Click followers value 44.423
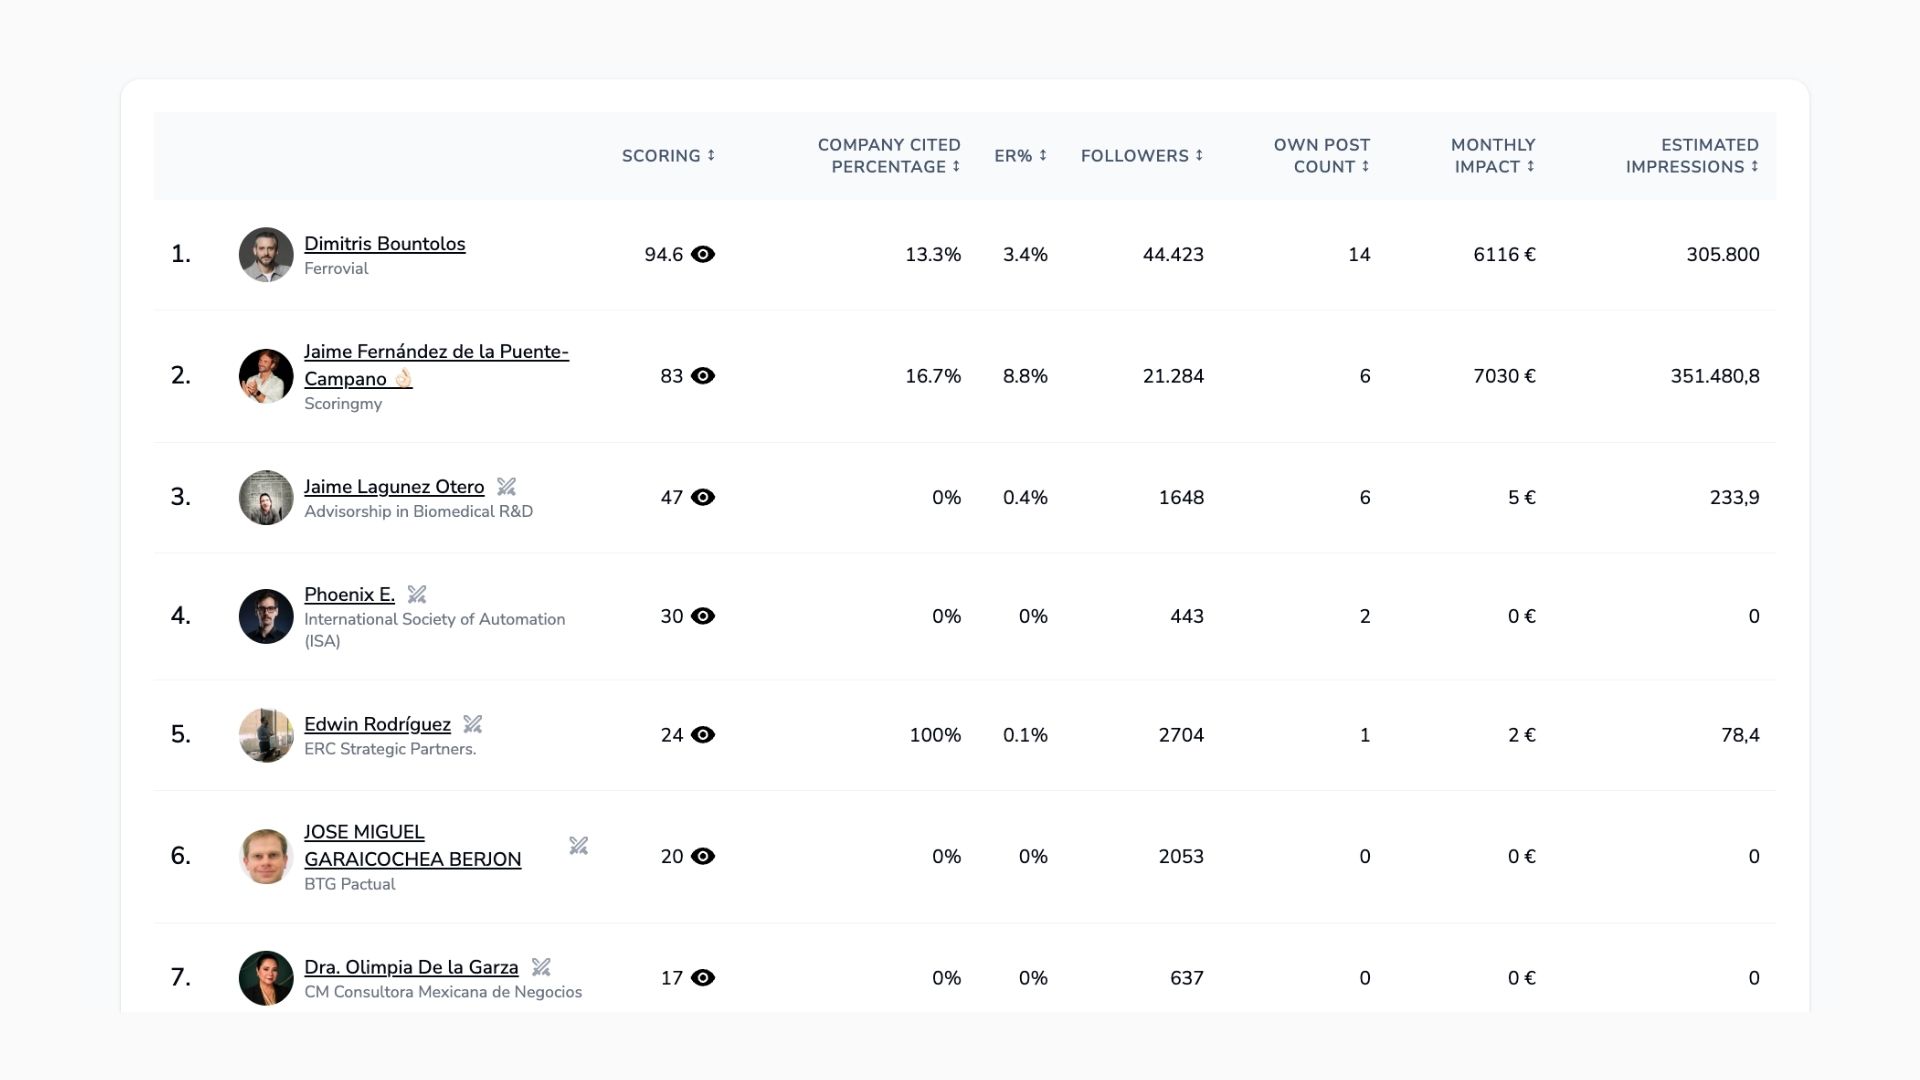Screen dimensions: 1920x1080 (x=1173, y=255)
